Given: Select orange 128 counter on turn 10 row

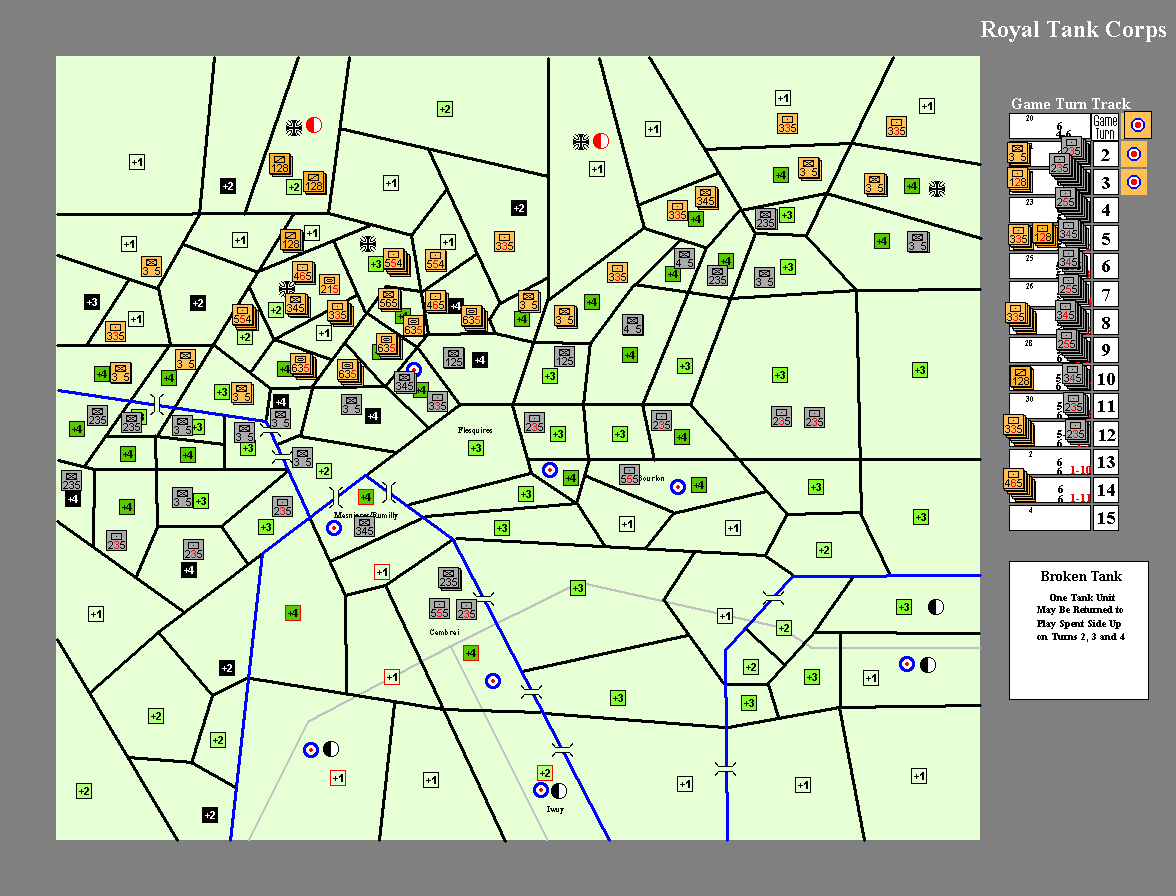Looking at the screenshot, I should [1021, 376].
